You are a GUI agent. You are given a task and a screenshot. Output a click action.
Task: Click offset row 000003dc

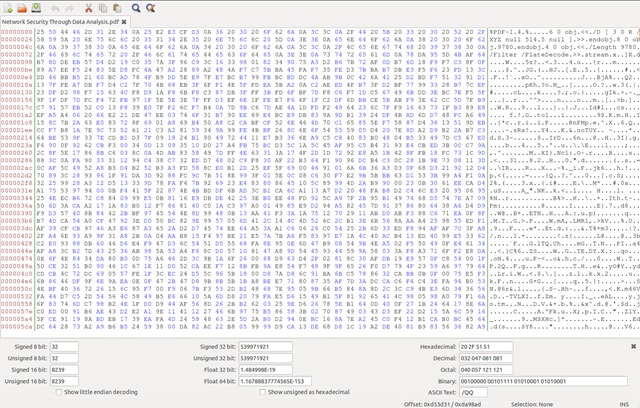pos(17,228)
